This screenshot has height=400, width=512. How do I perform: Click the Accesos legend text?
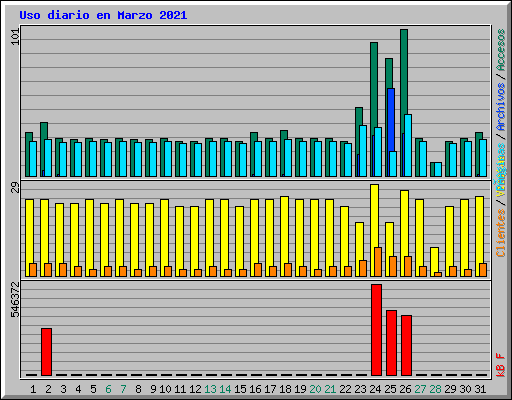pyautogui.click(x=501, y=50)
